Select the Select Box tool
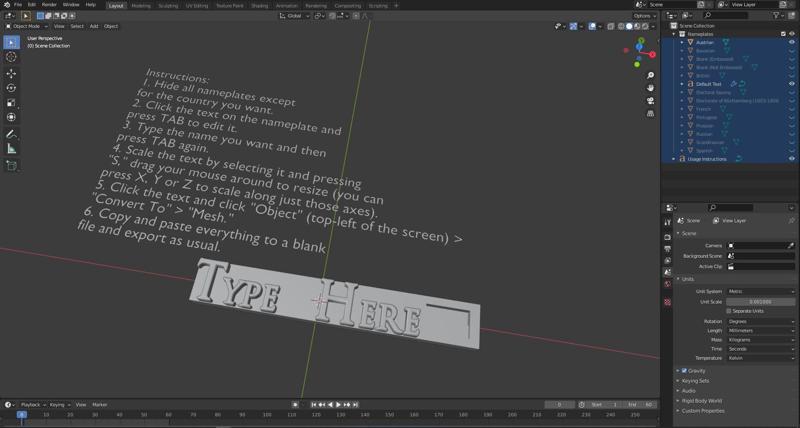This screenshot has height=428, width=800. coord(11,42)
